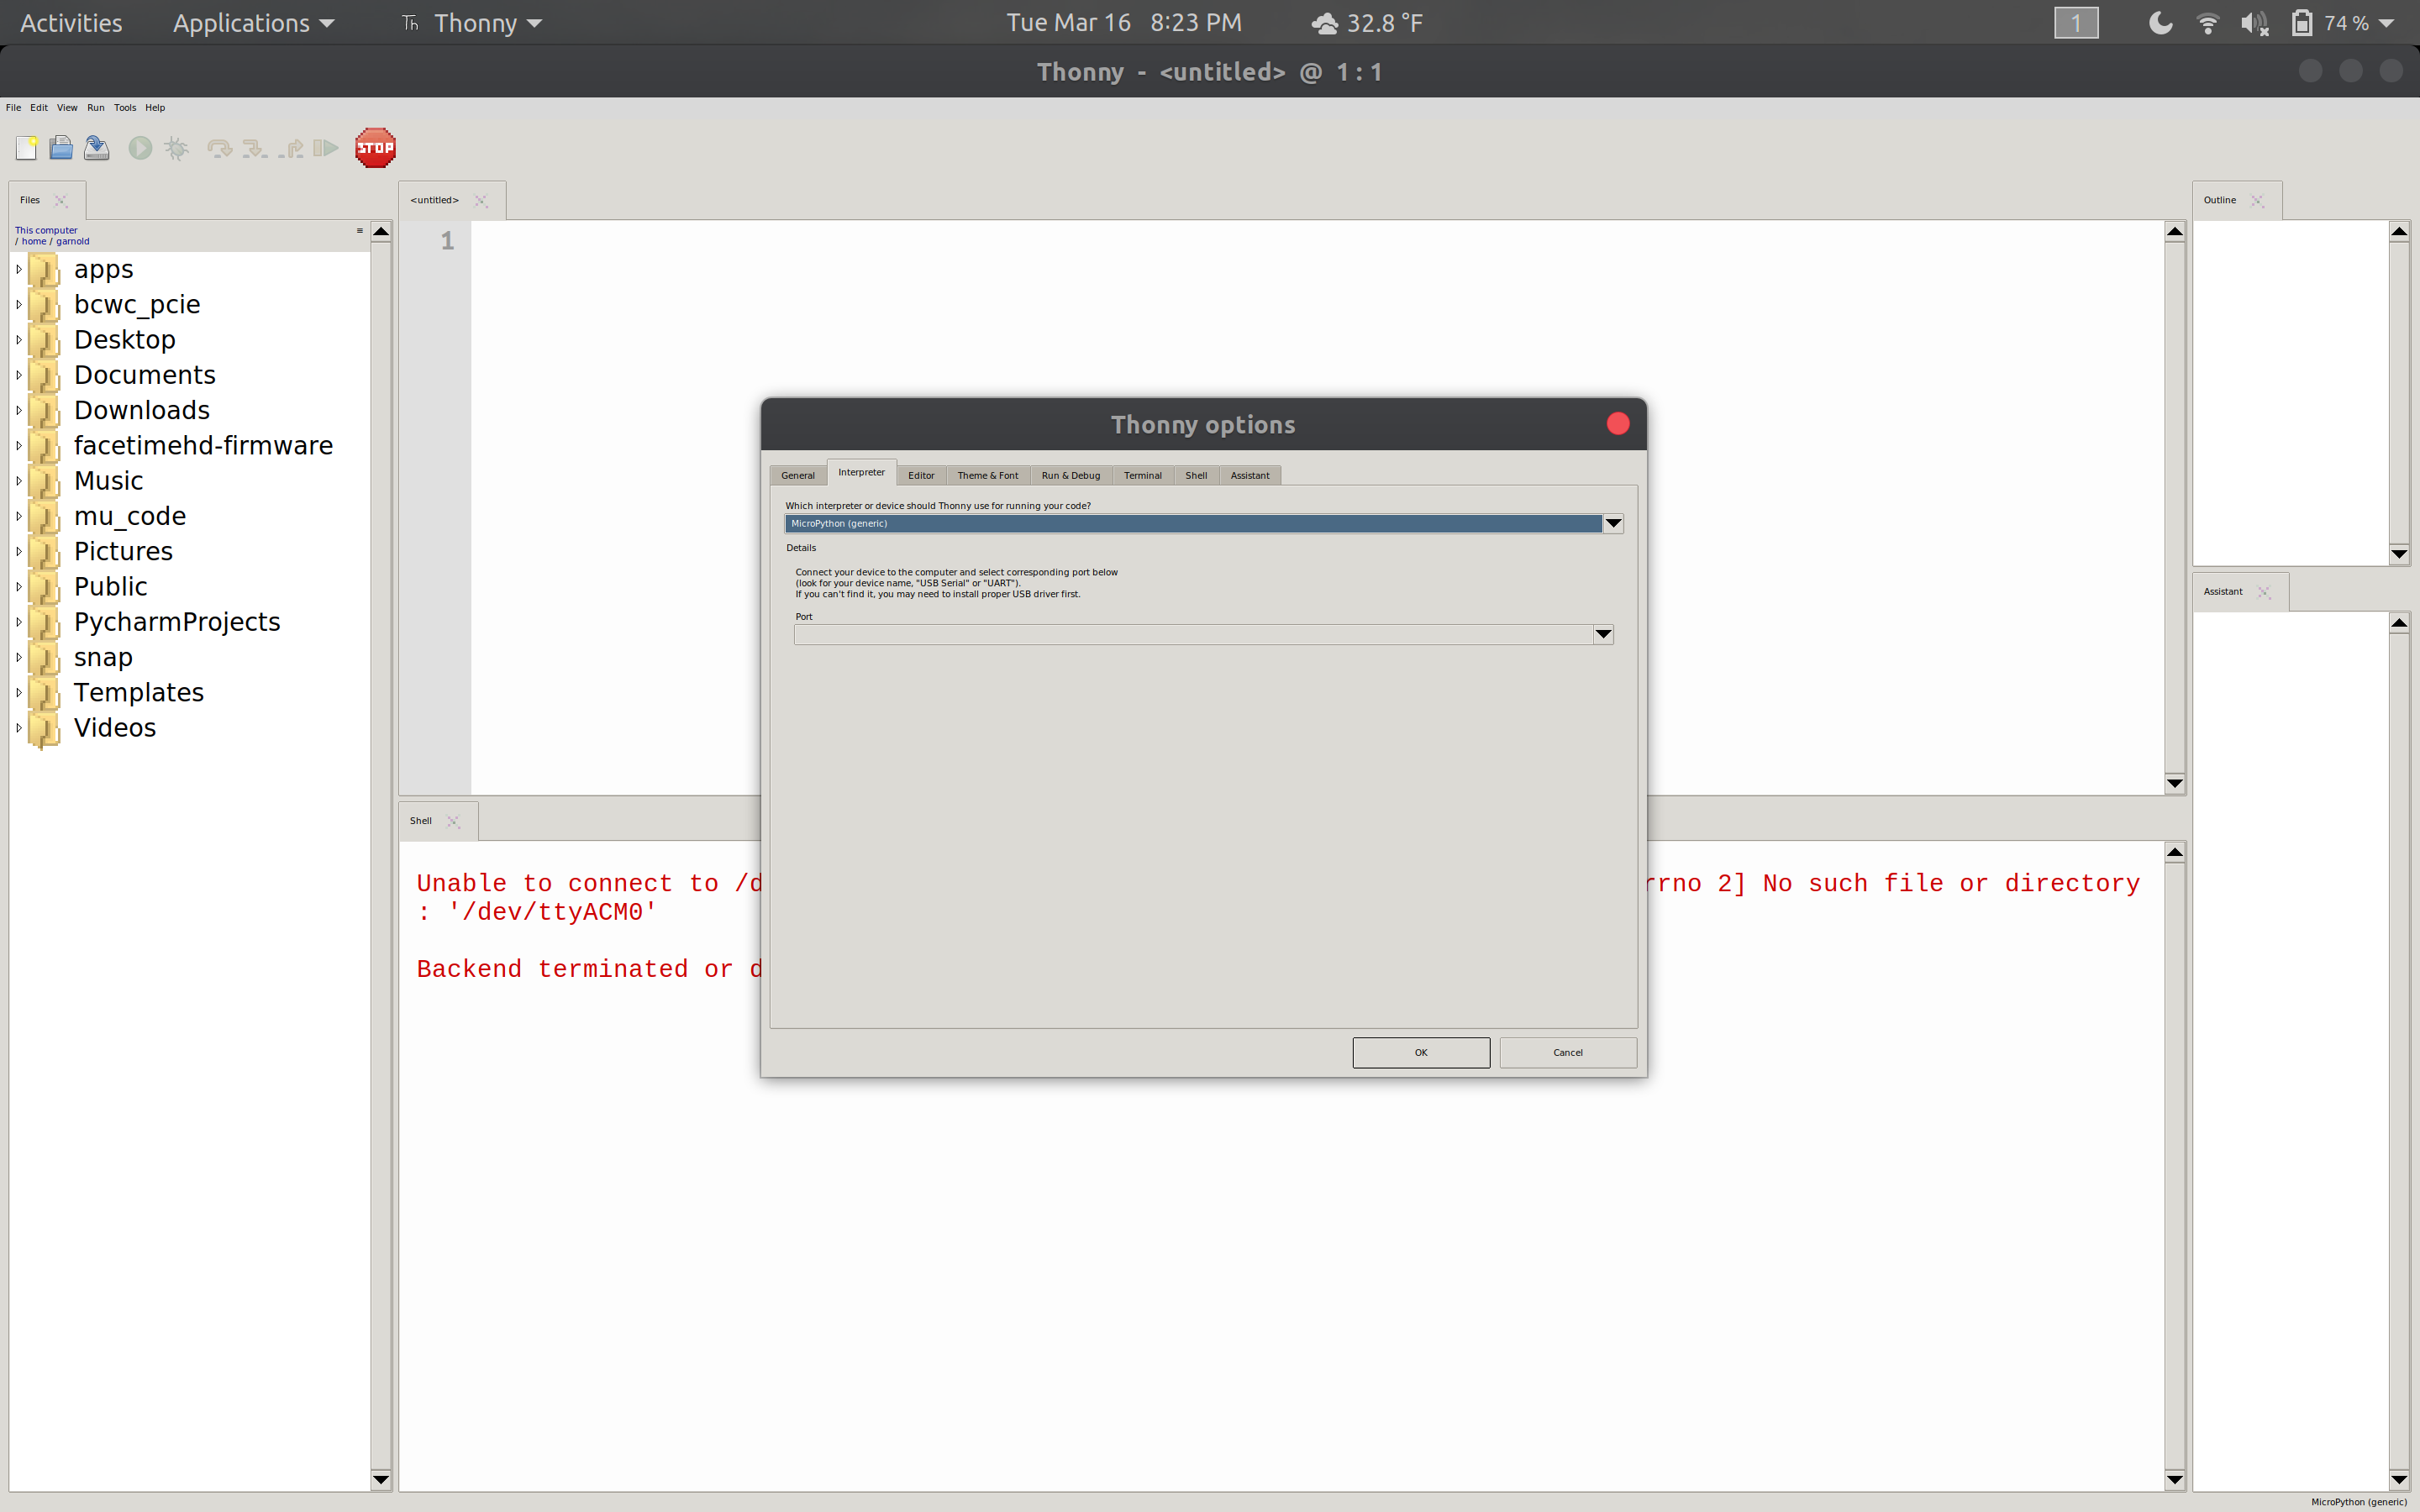Click the Activities button
2420x1512 pixels.
(71, 23)
